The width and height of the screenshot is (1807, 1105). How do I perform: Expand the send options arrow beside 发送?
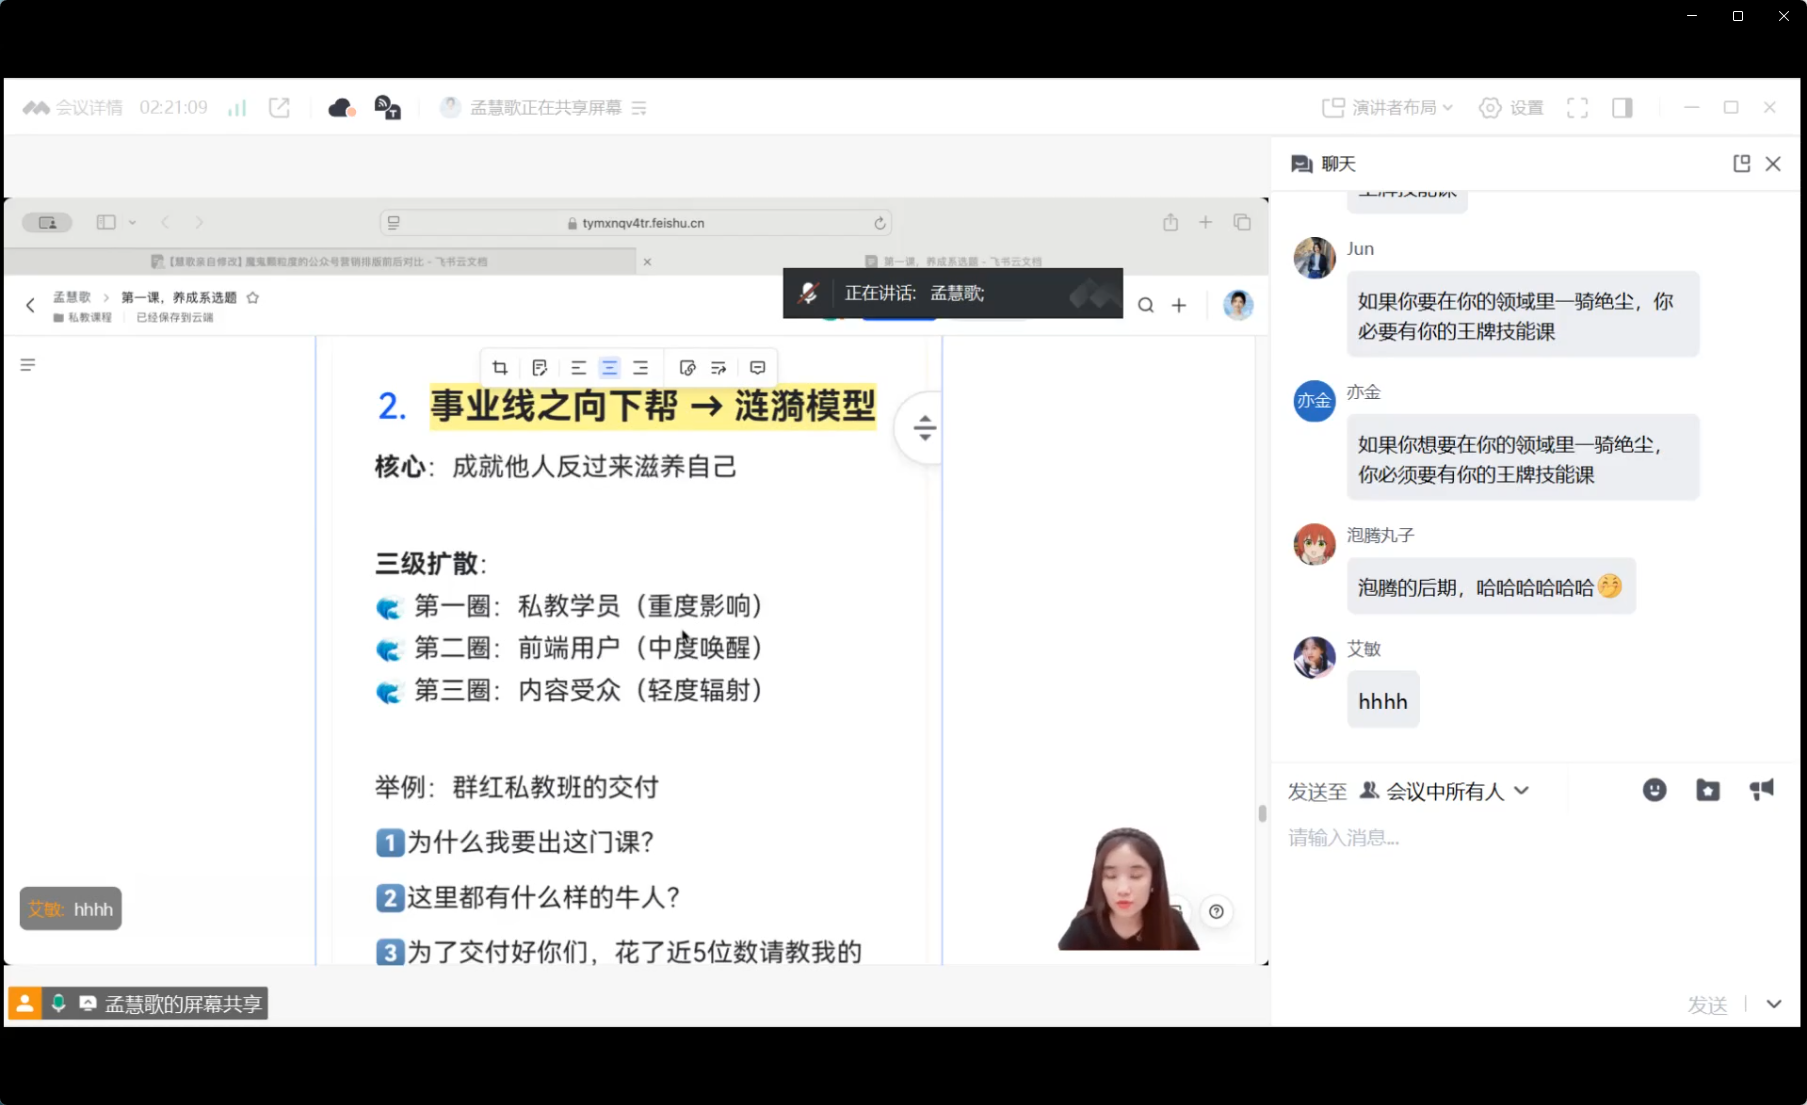(x=1773, y=1004)
